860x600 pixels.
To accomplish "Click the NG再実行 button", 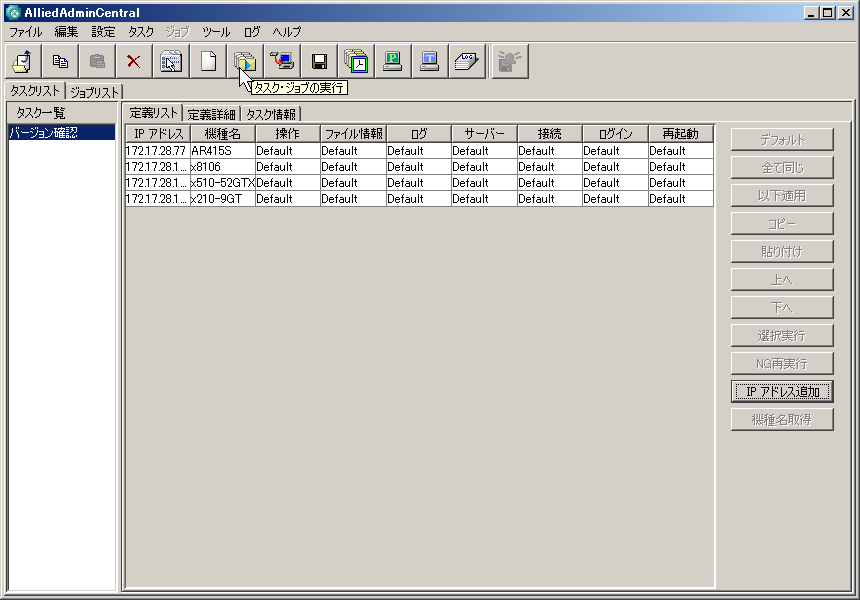I will 782,364.
